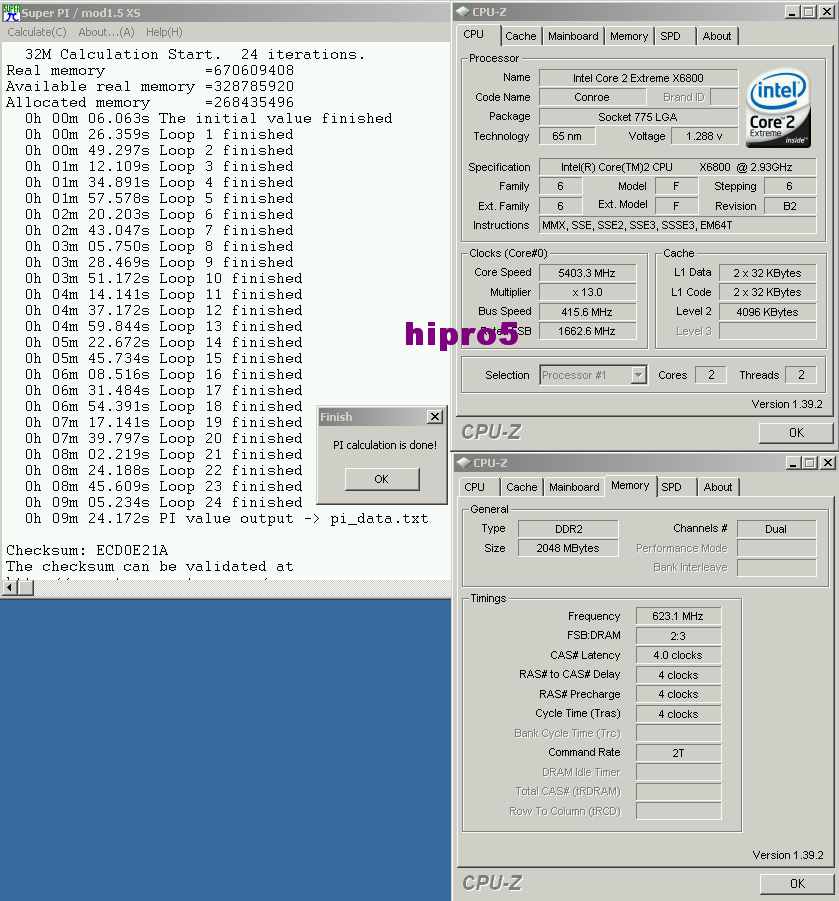839x901 pixels.
Task: Click the left scroll arrow in Super PI
Action: [10, 588]
